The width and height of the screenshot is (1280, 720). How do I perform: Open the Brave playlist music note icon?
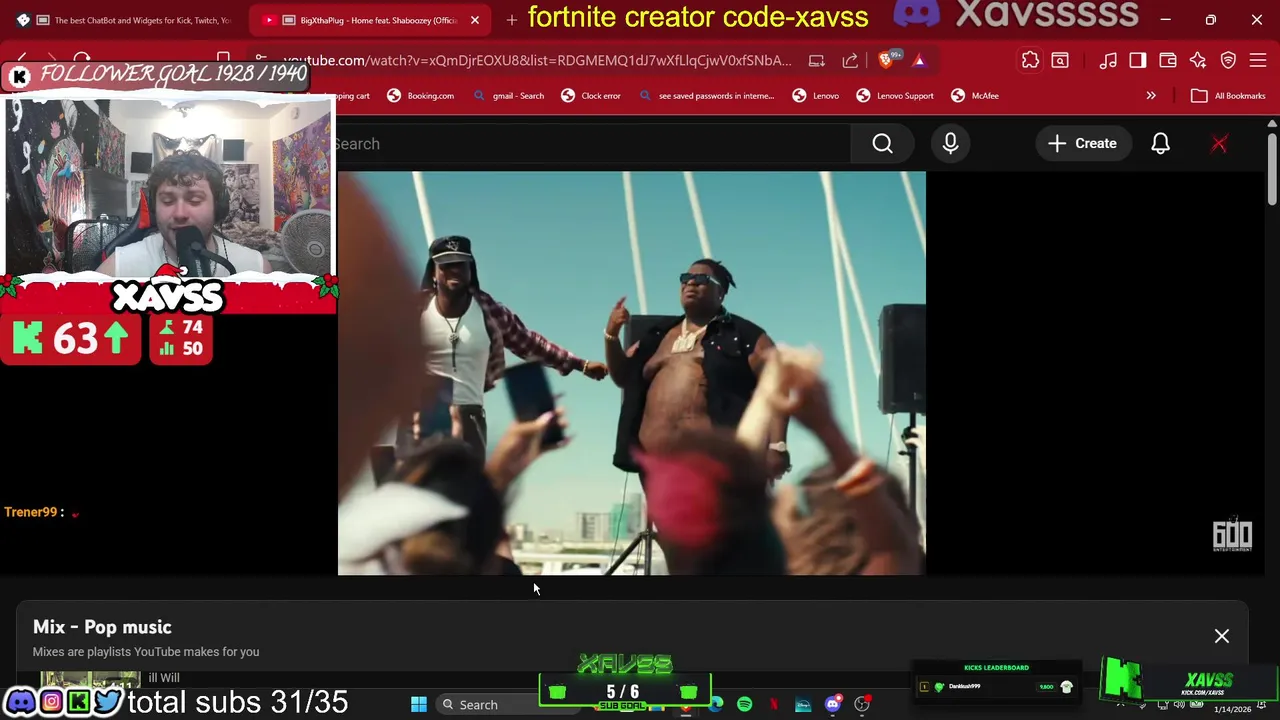pos(1108,61)
